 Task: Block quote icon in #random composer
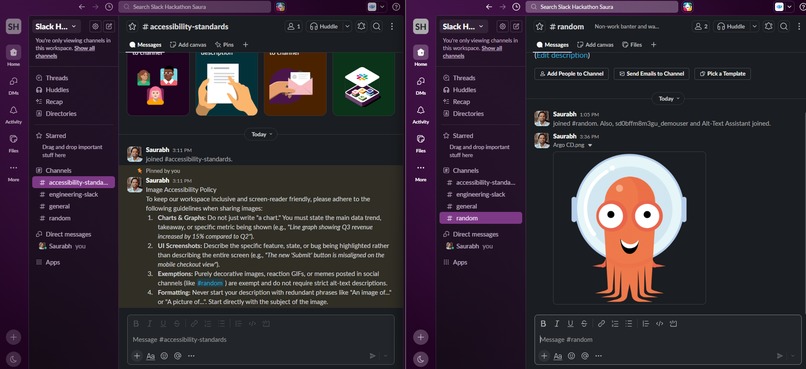(646, 323)
